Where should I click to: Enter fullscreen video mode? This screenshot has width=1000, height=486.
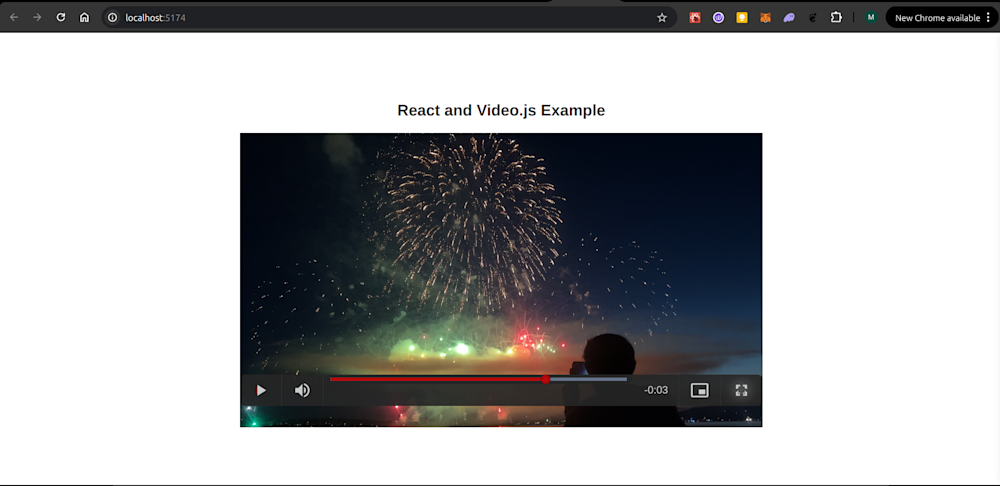tap(741, 390)
